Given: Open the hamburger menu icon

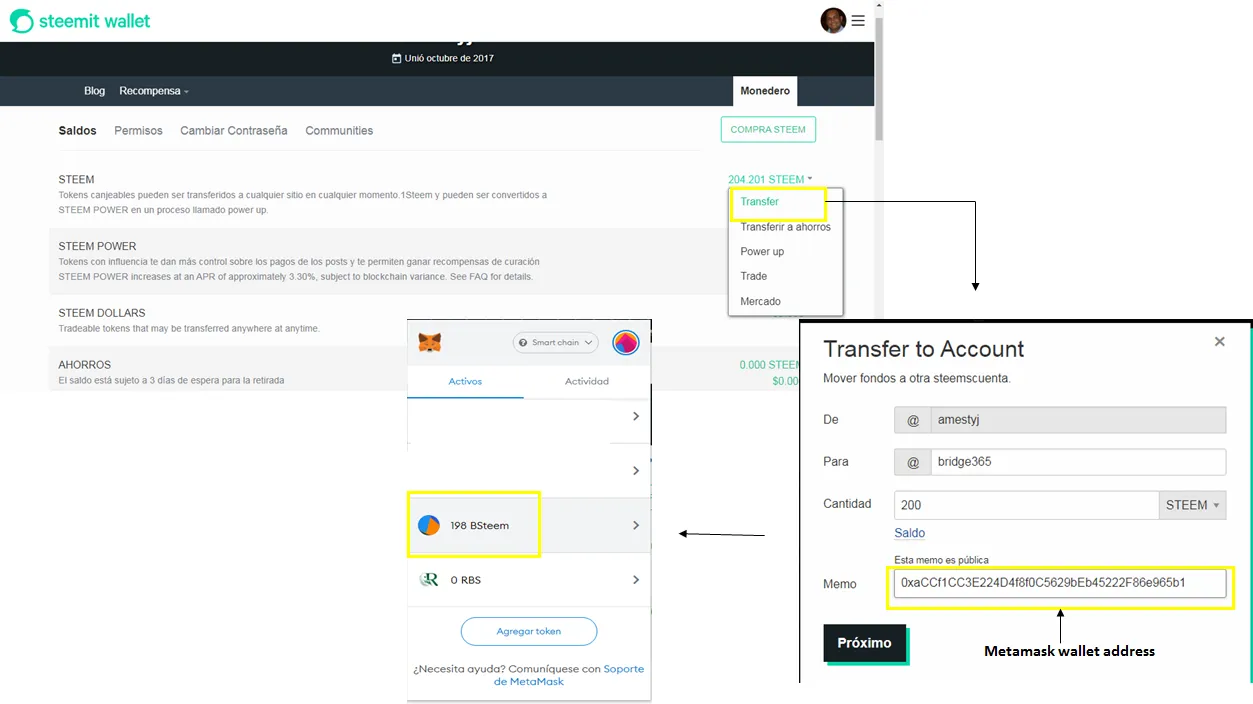Looking at the screenshot, I should [858, 20].
